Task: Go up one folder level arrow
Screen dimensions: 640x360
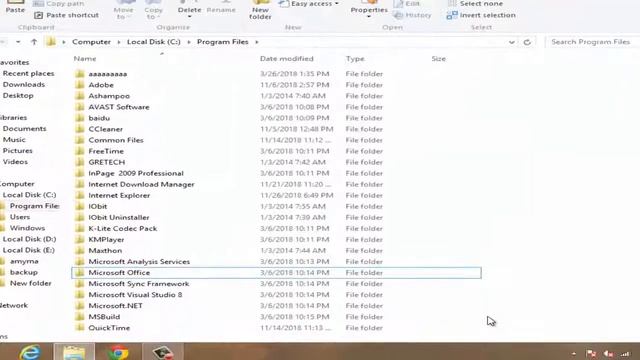Action: point(34,42)
